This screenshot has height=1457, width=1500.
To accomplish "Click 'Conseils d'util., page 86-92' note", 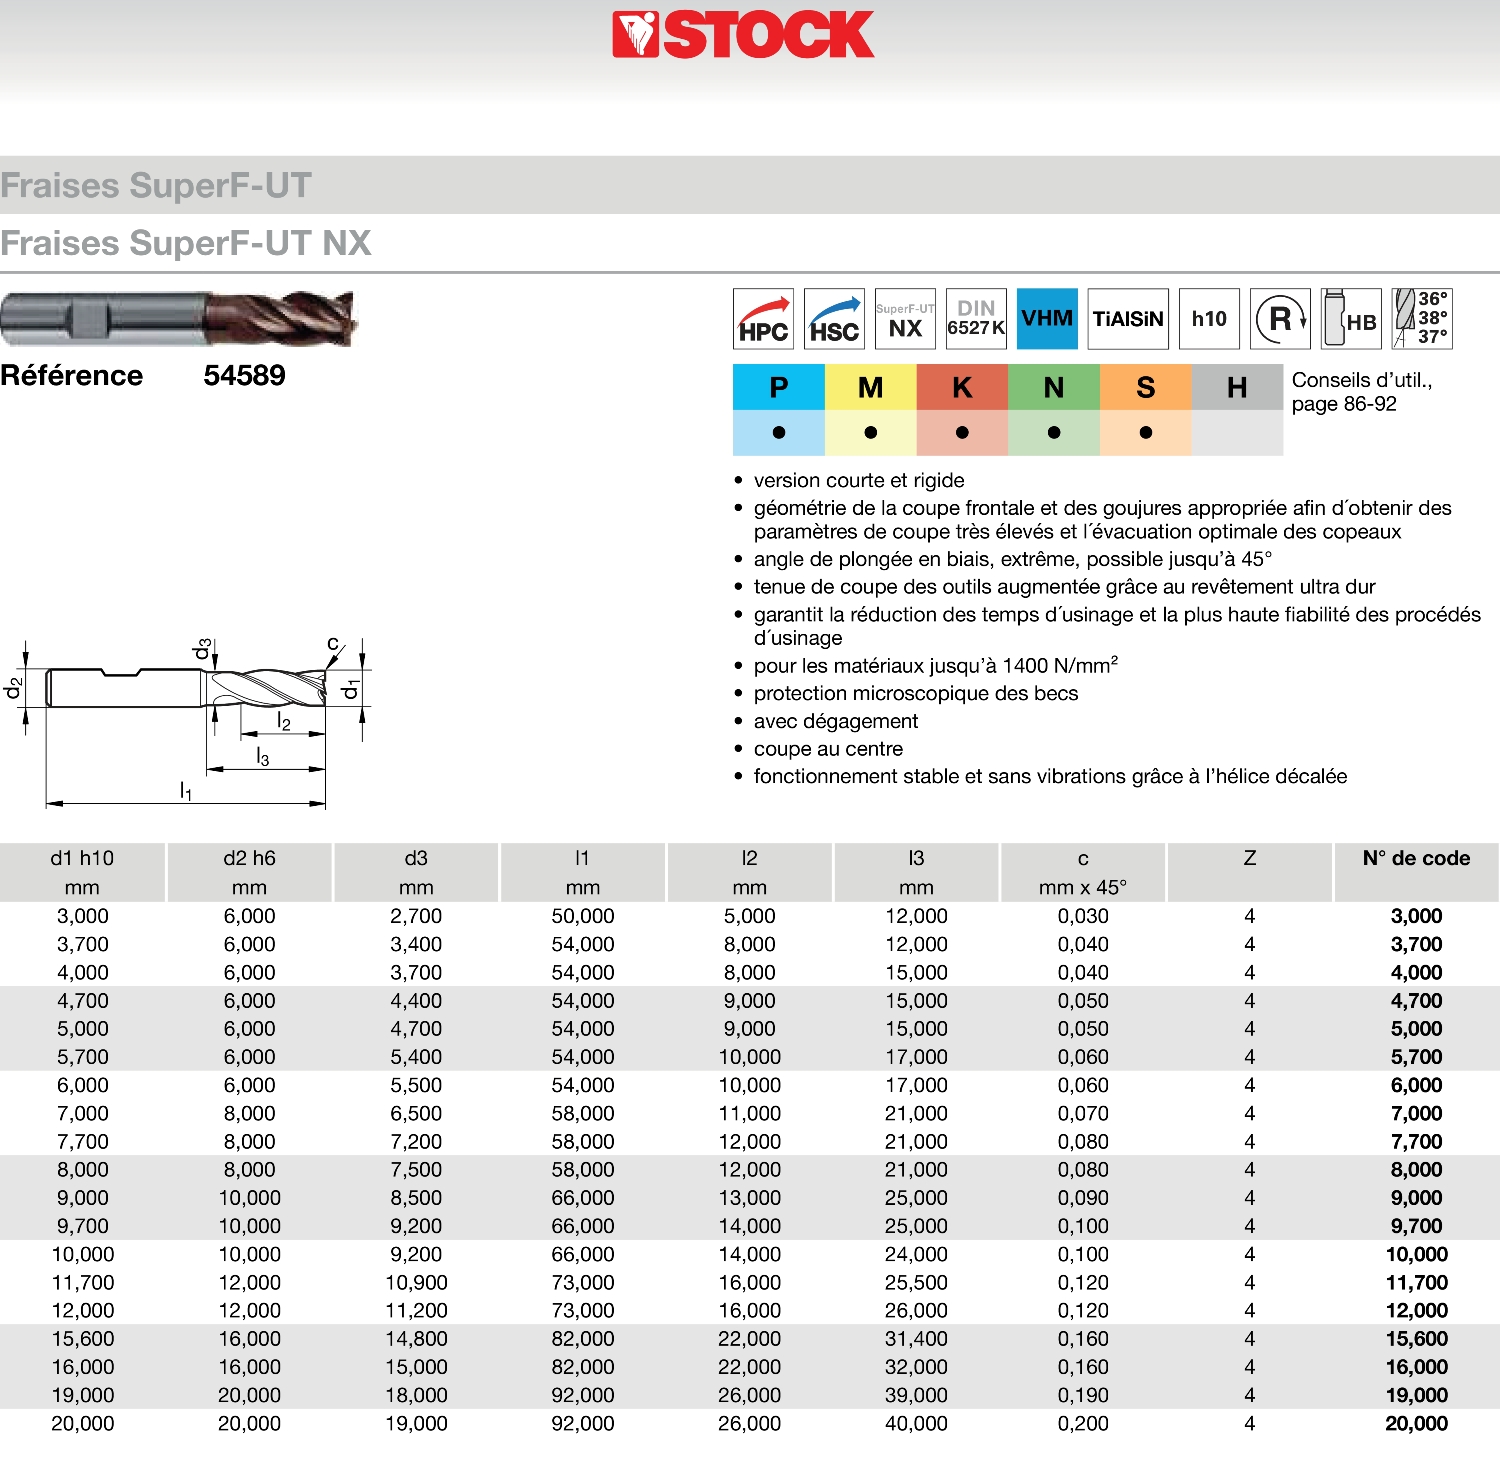I will pos(1362,392).
